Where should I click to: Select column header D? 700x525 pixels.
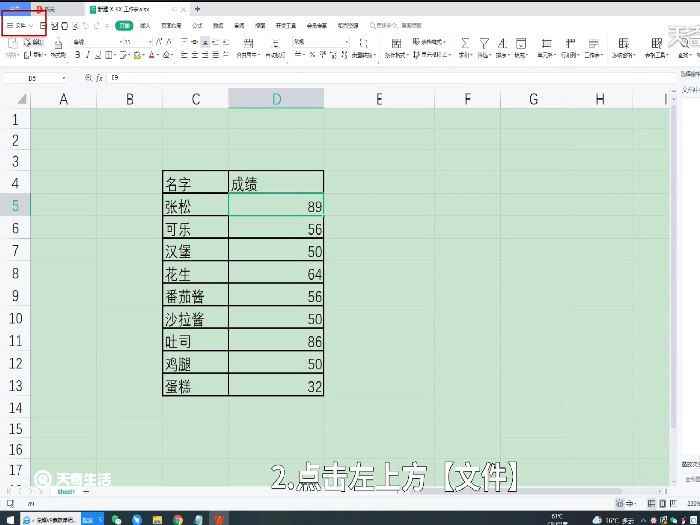point(276,99)
